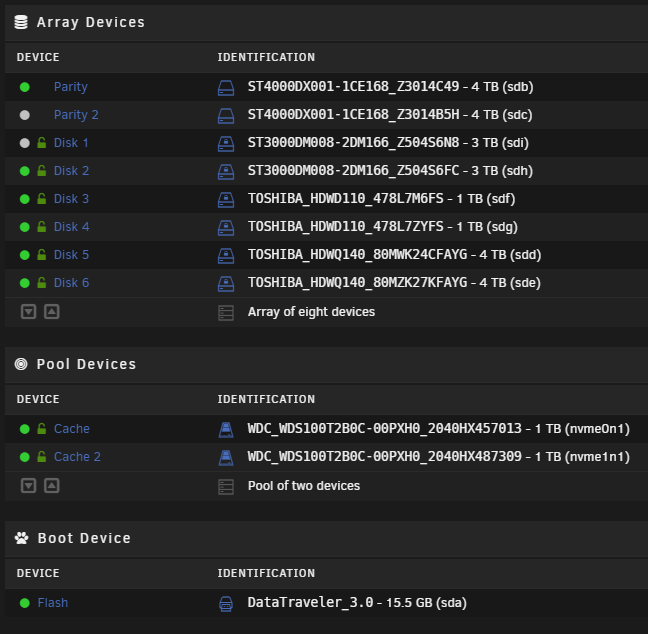Click the list icon beside Array of eight devices
Viewport: 648px width, 634px height.
(226, 313)
